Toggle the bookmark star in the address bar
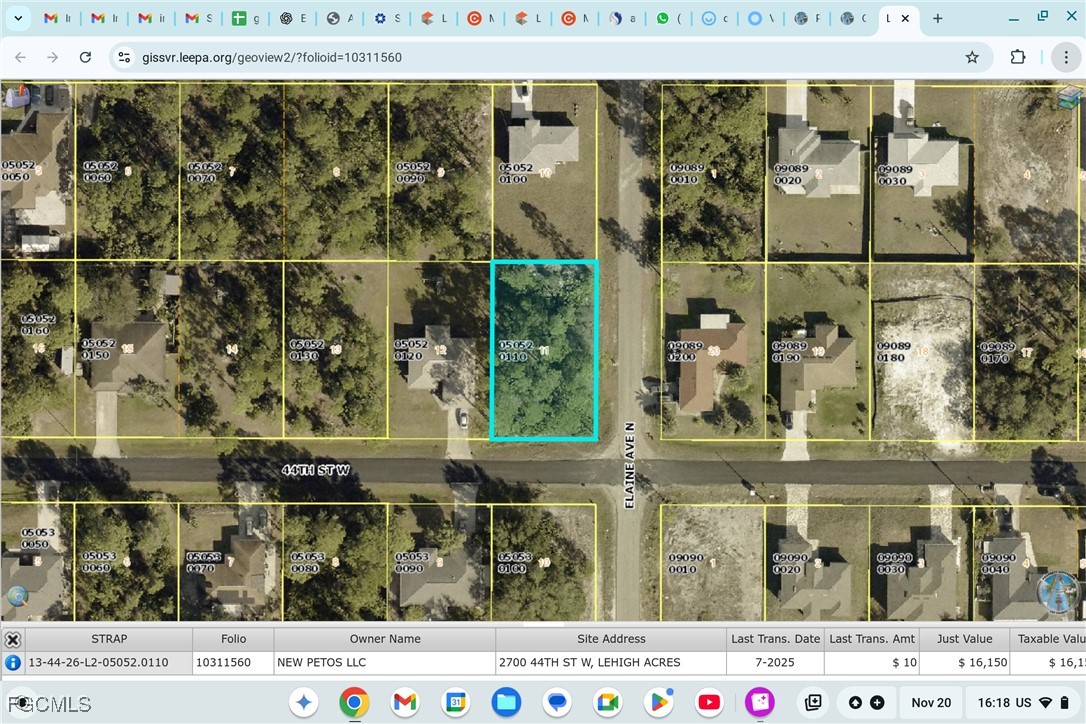Screen dimensions: 1086x724 [971, 57]
